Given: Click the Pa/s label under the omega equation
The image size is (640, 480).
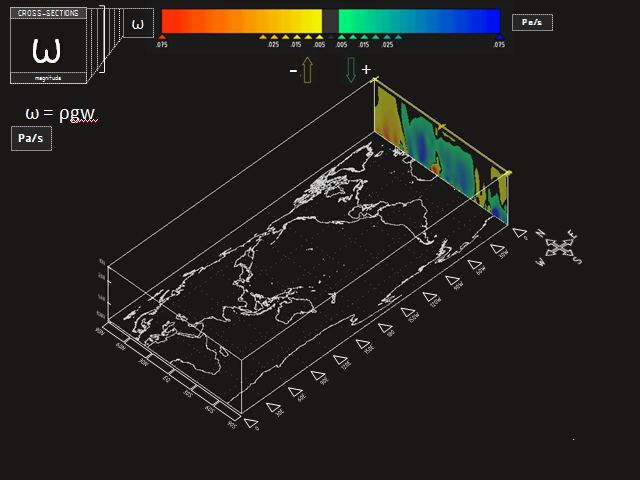Looking at the screenshot, I should click(x=31, y=139).
